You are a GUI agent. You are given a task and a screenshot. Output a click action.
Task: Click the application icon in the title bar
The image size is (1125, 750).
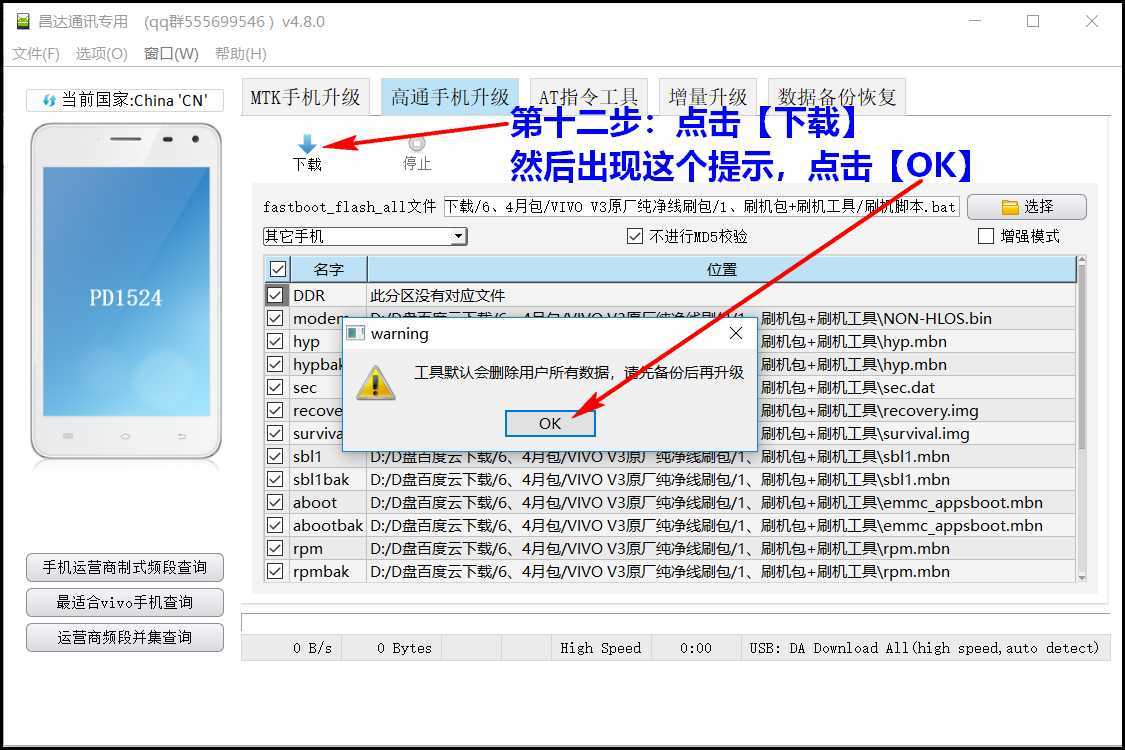[22, 20]
